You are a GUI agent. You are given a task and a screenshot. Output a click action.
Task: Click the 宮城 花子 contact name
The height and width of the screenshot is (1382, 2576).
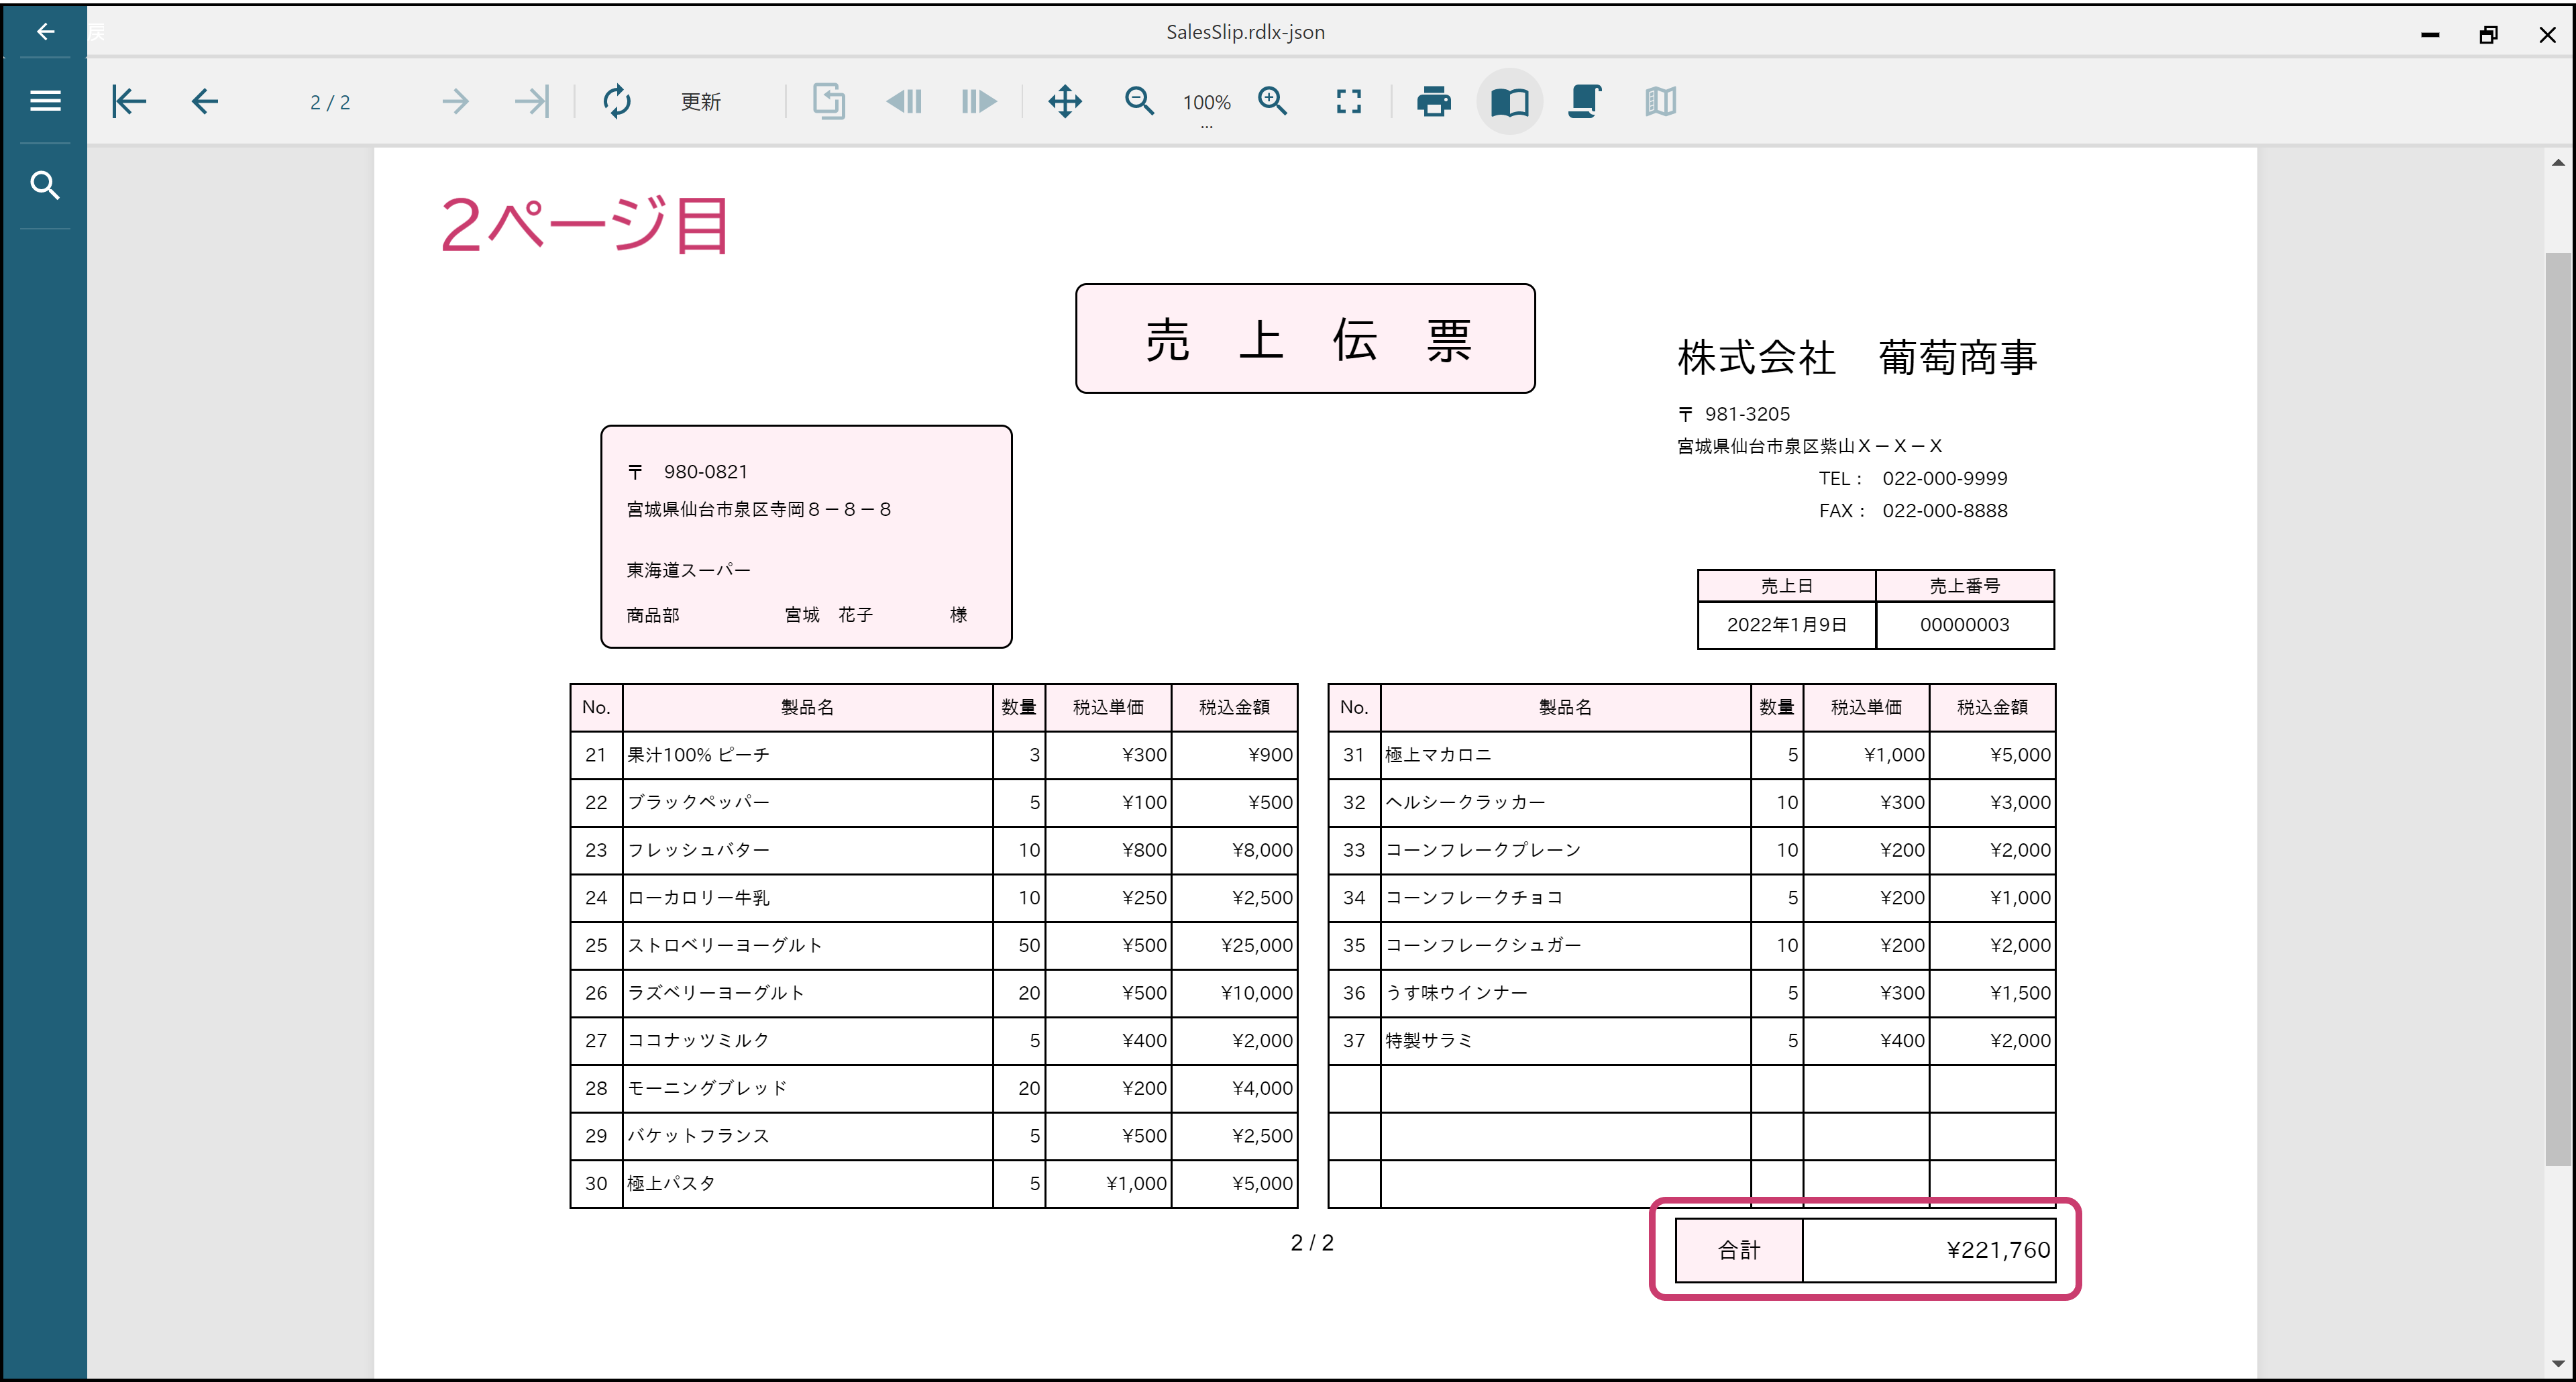coord(828,615)
